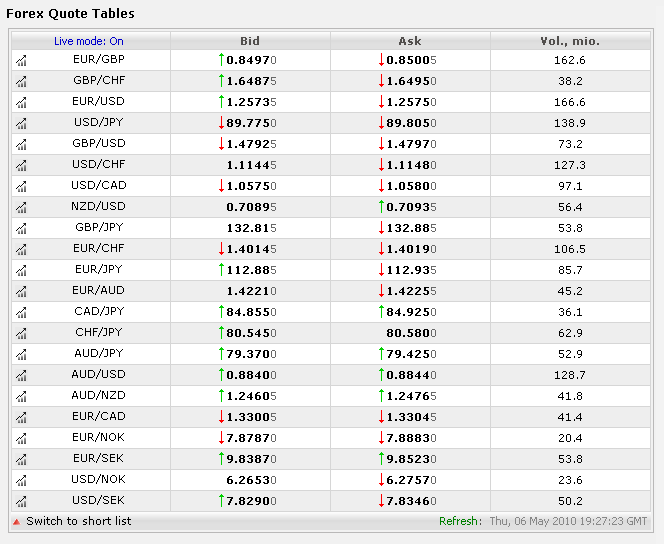Image resolution: width=664 pixels, height=544 pixels.
Task: Open chart icon for GBP/CHF row
Action: coord(21,82)
